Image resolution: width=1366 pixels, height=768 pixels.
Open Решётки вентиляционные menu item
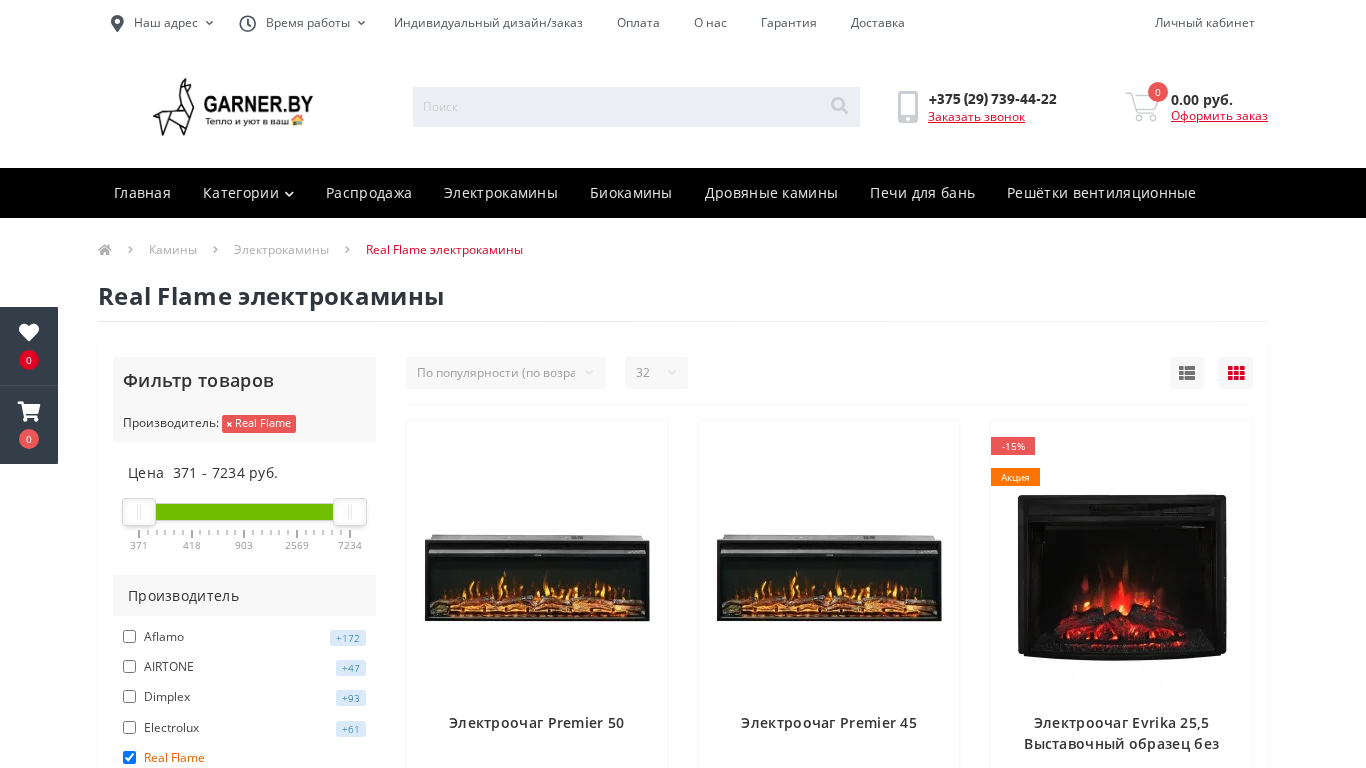(1101, 193)
